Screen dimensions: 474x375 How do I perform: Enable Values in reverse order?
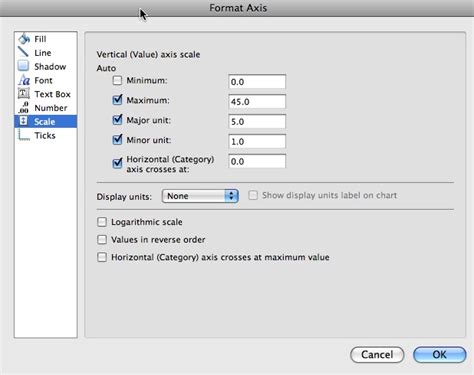pos(102,240)
